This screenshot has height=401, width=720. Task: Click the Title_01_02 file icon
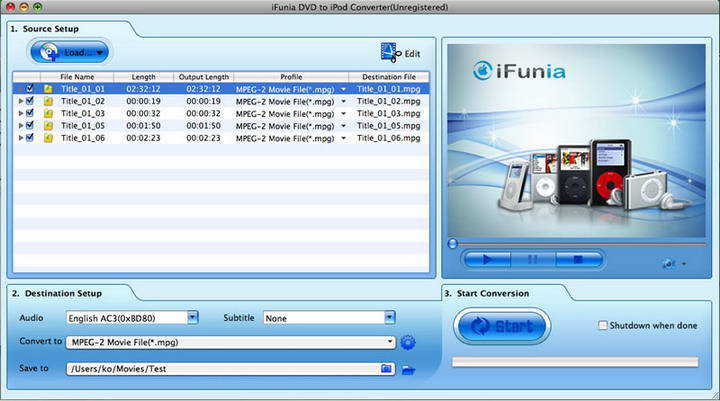coord(48,101)
